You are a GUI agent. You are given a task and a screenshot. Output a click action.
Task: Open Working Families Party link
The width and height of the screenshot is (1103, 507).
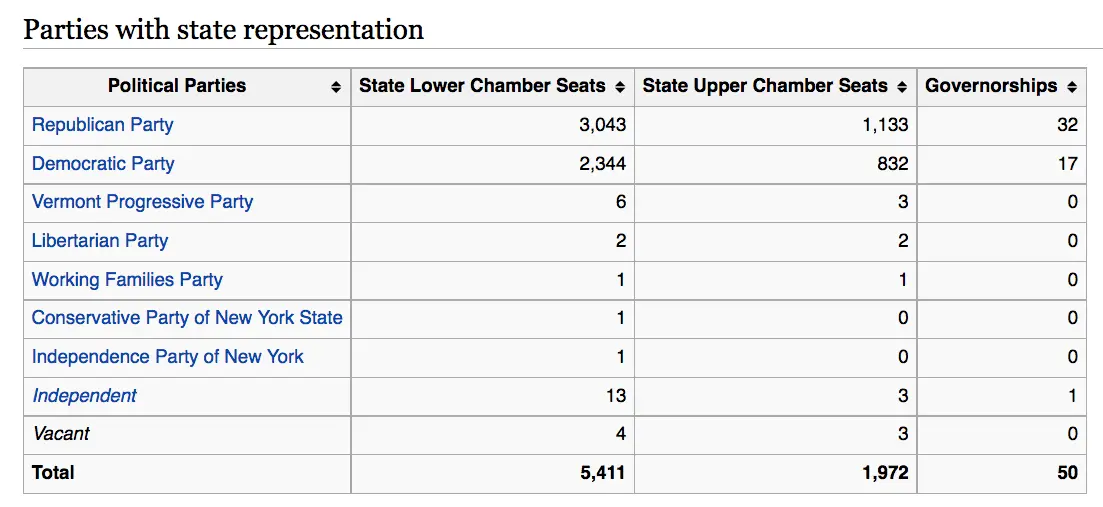[x=127, y=280]
